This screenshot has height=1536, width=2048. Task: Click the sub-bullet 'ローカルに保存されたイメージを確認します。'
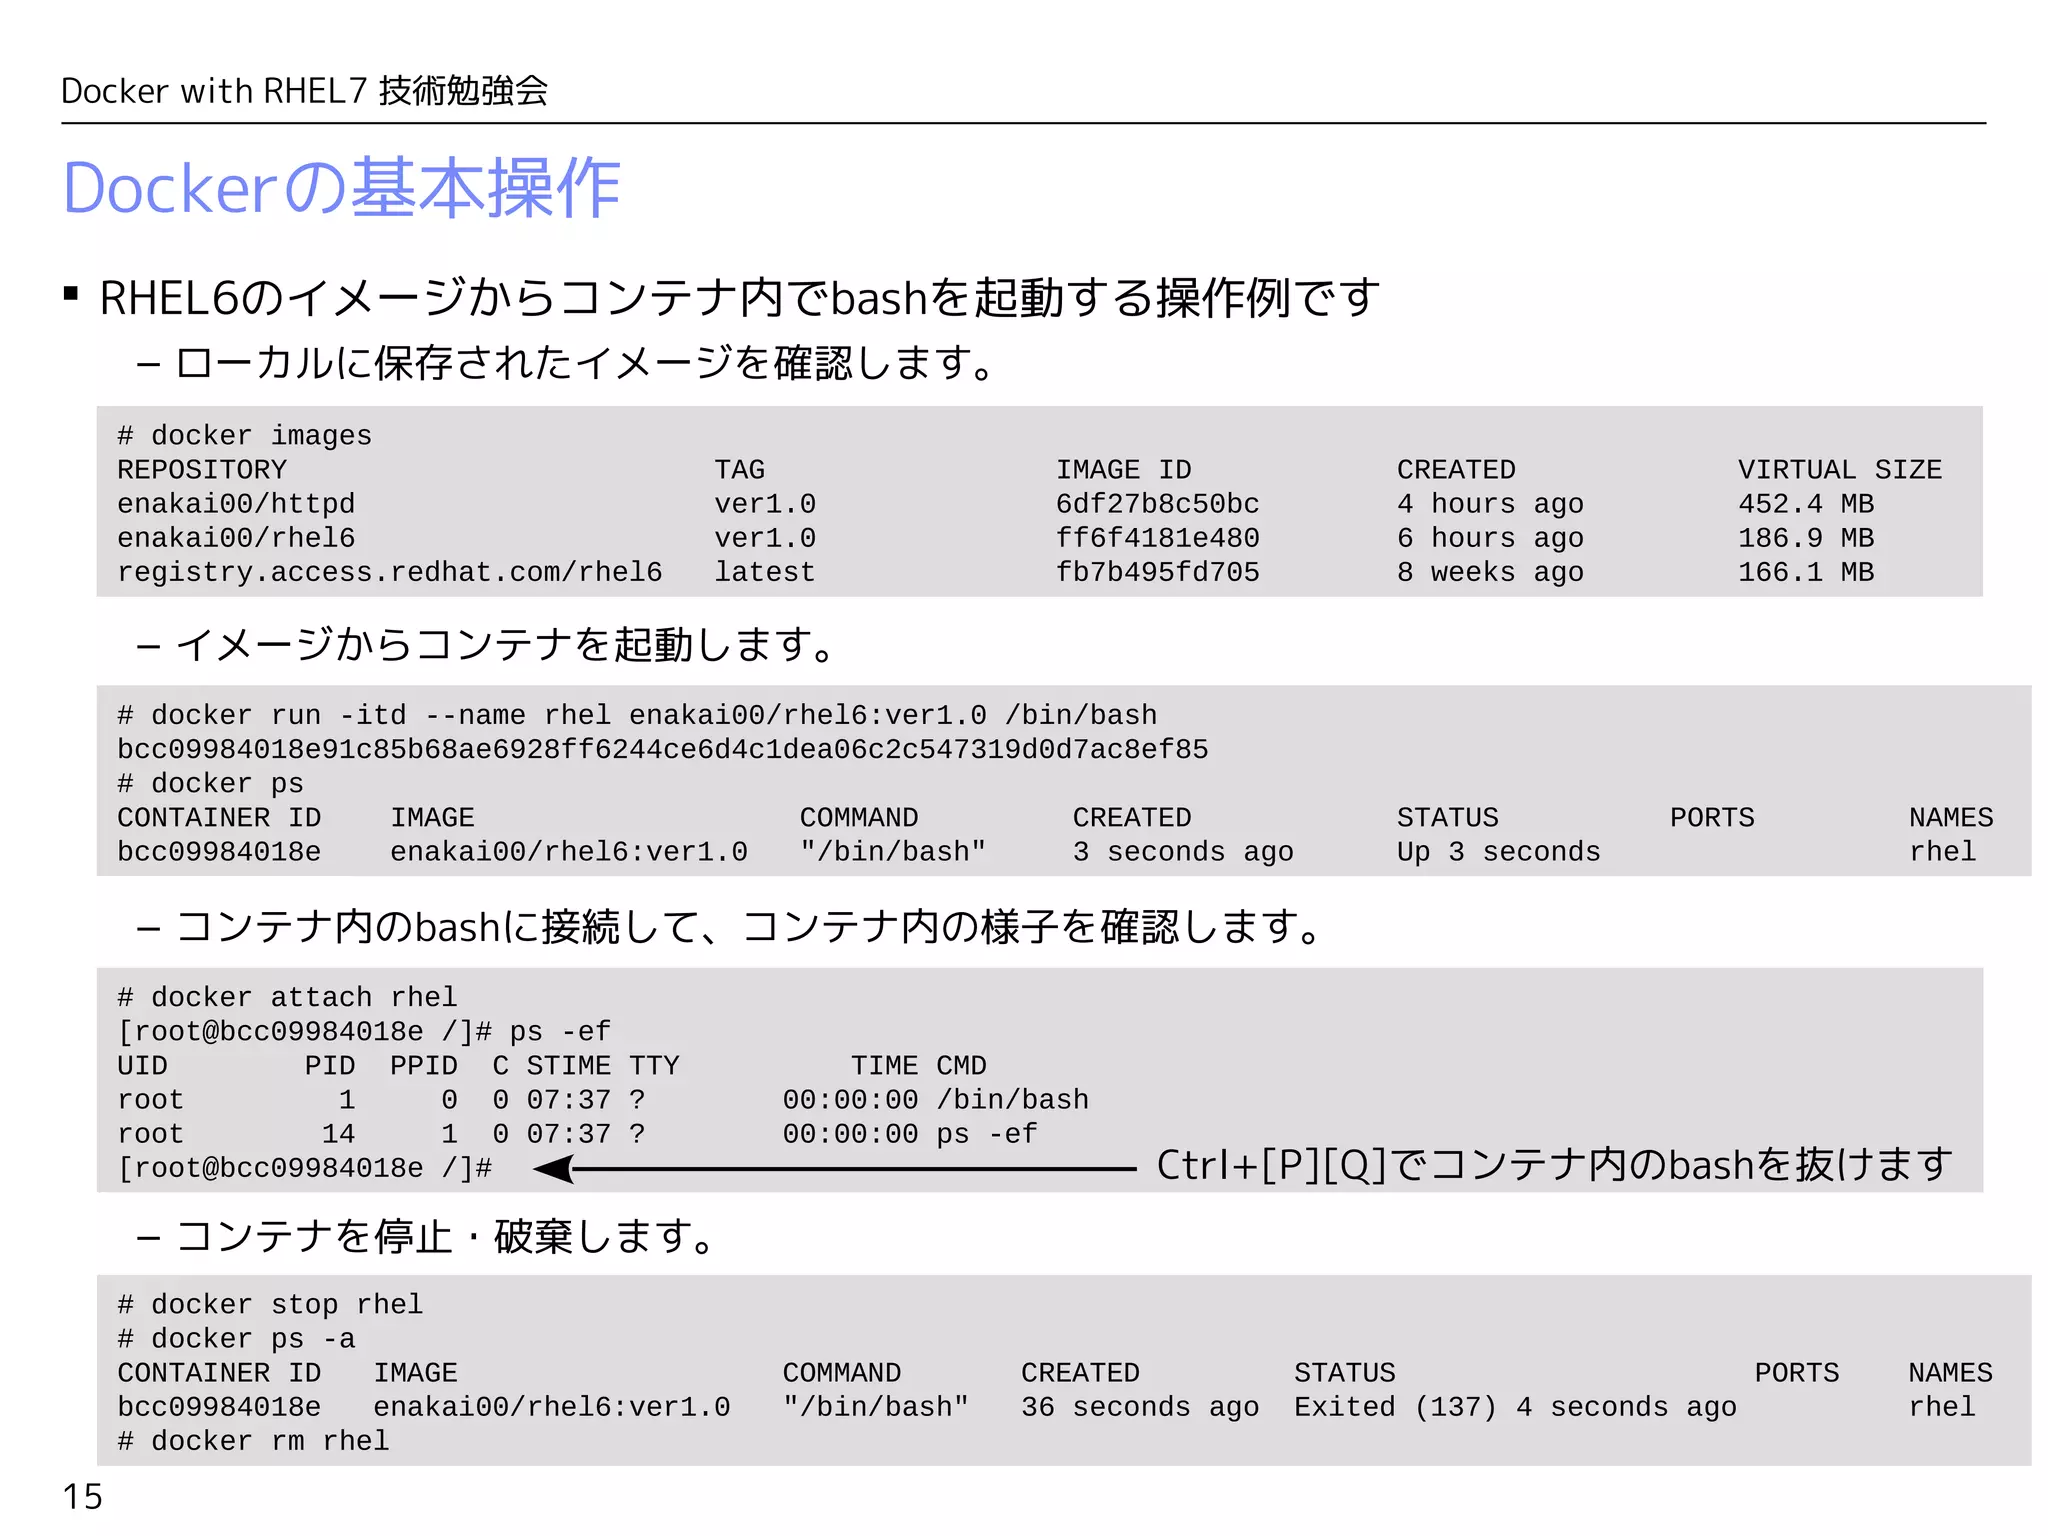click(586, 363)
